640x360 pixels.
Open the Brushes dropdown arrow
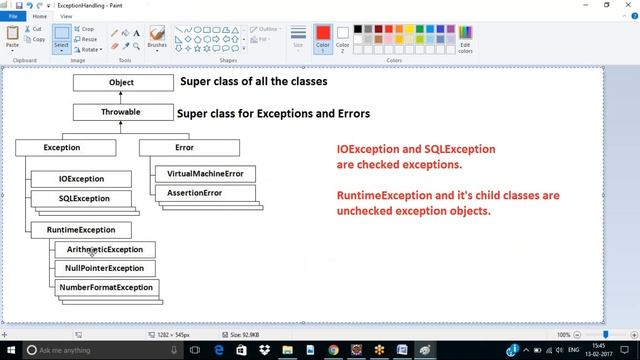157,51
